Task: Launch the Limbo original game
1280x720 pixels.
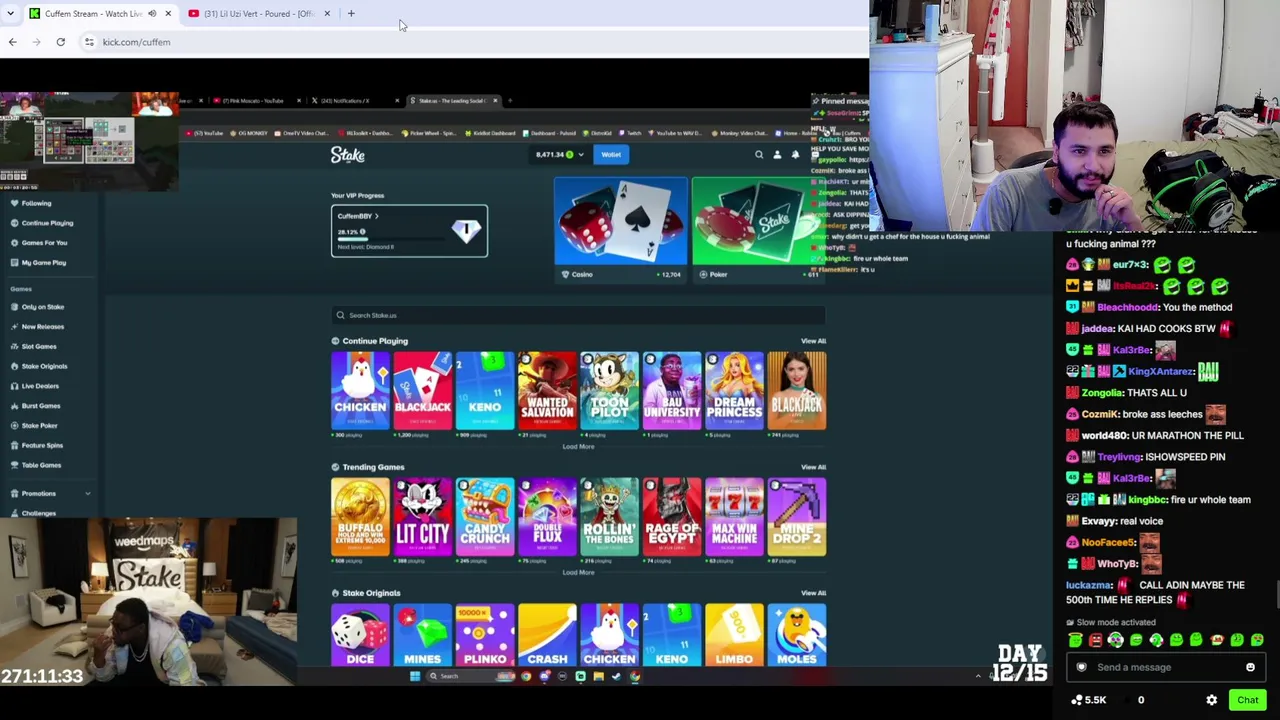Action: pyautogui.click(x=734, y=635)
